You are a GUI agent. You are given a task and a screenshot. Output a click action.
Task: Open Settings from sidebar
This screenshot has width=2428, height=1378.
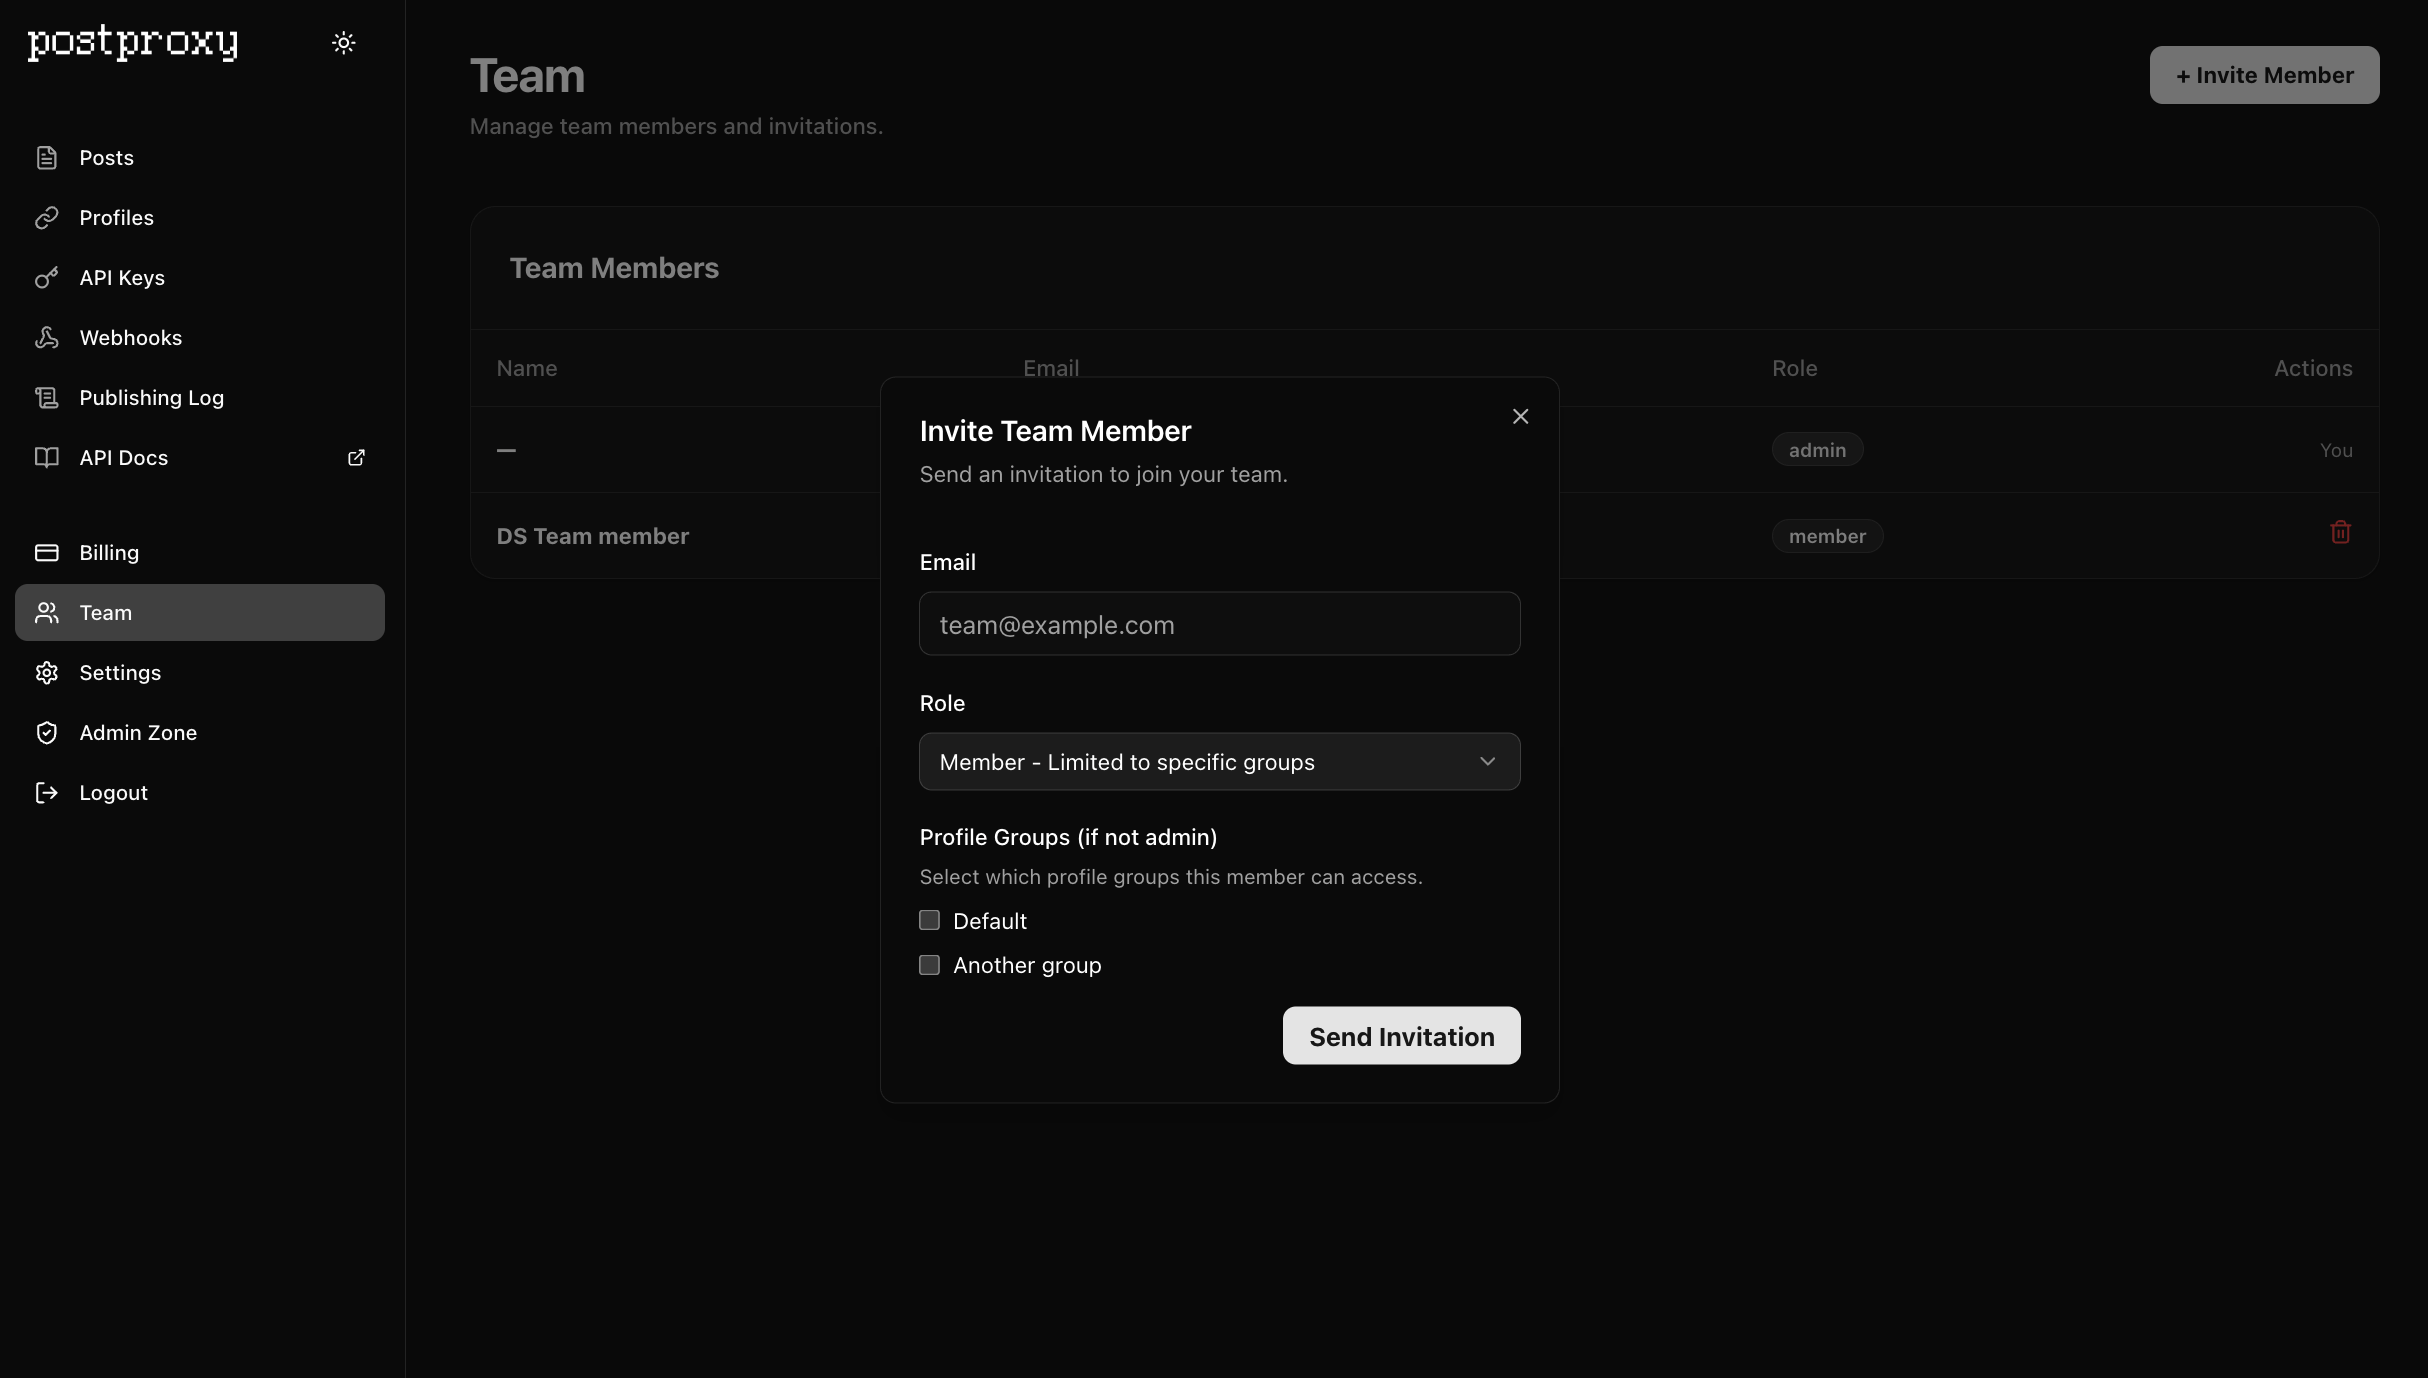[x=200, y=673]
